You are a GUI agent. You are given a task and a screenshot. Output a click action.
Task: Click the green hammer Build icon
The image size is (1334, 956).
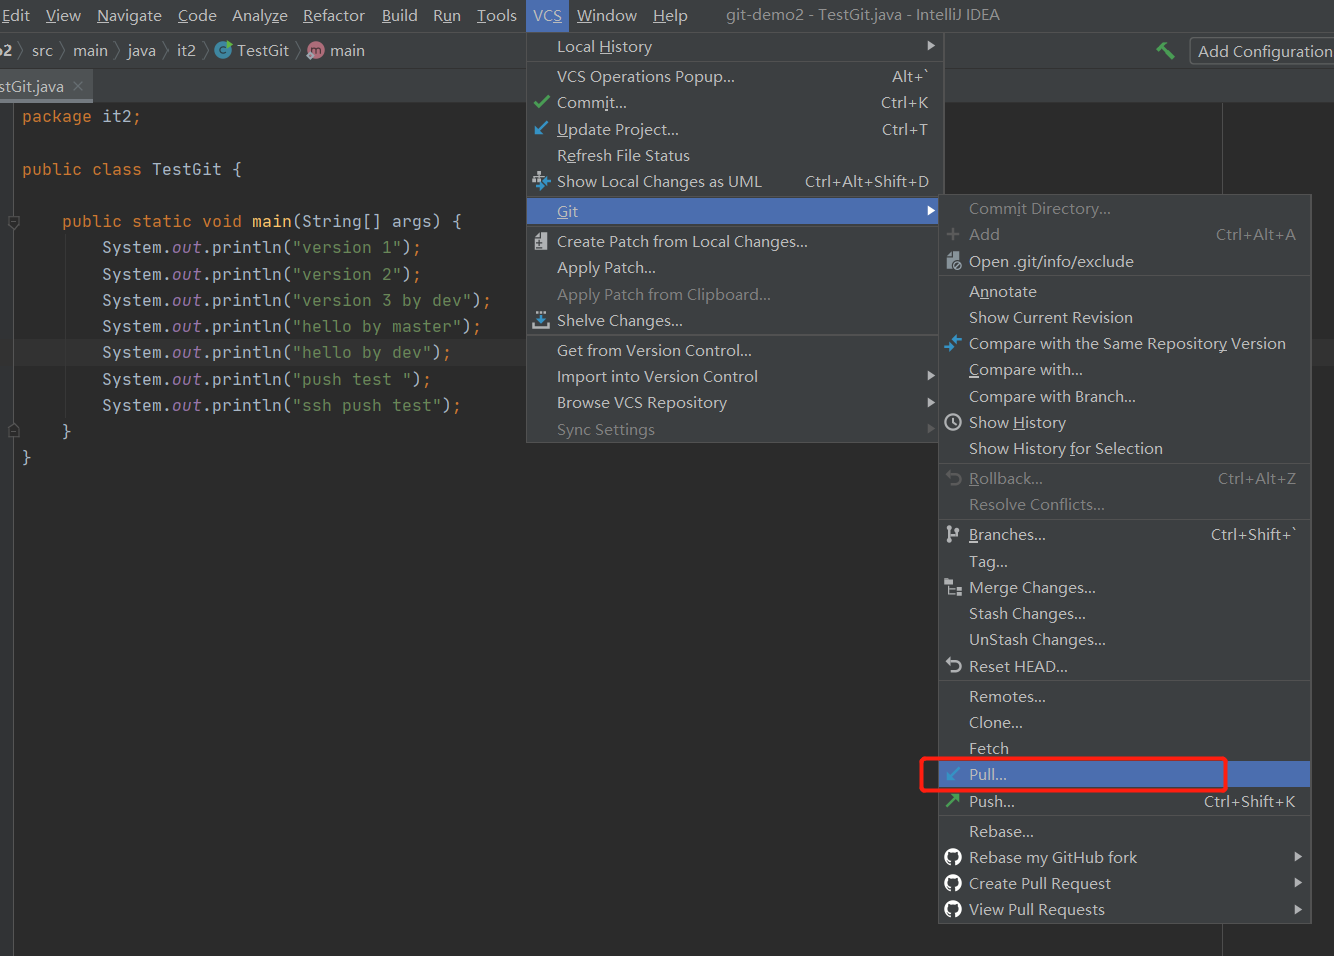(1165, 50)
